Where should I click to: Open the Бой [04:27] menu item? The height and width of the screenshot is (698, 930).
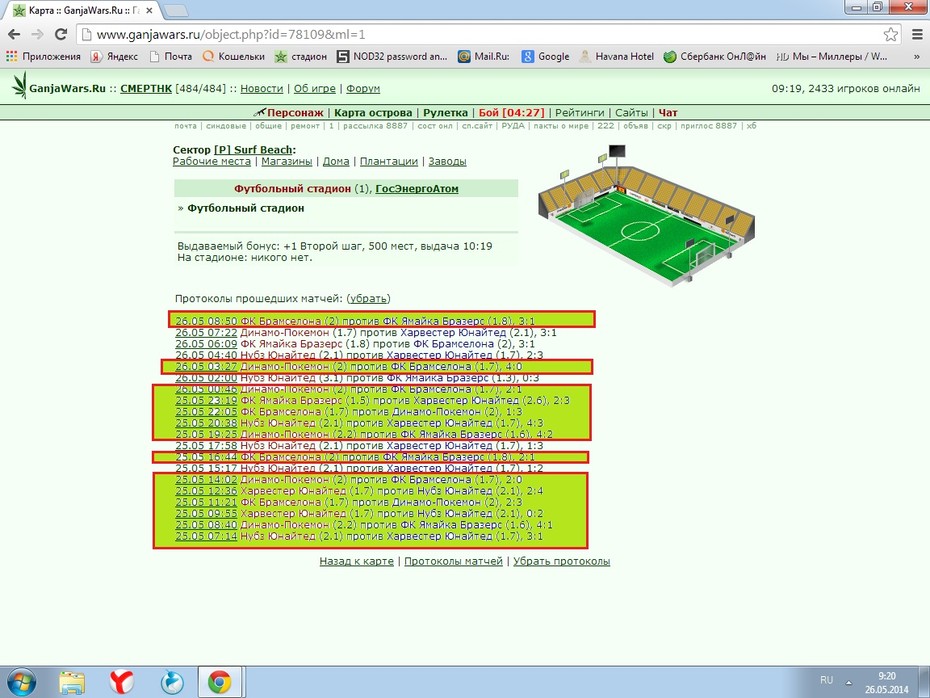[511, 113]
